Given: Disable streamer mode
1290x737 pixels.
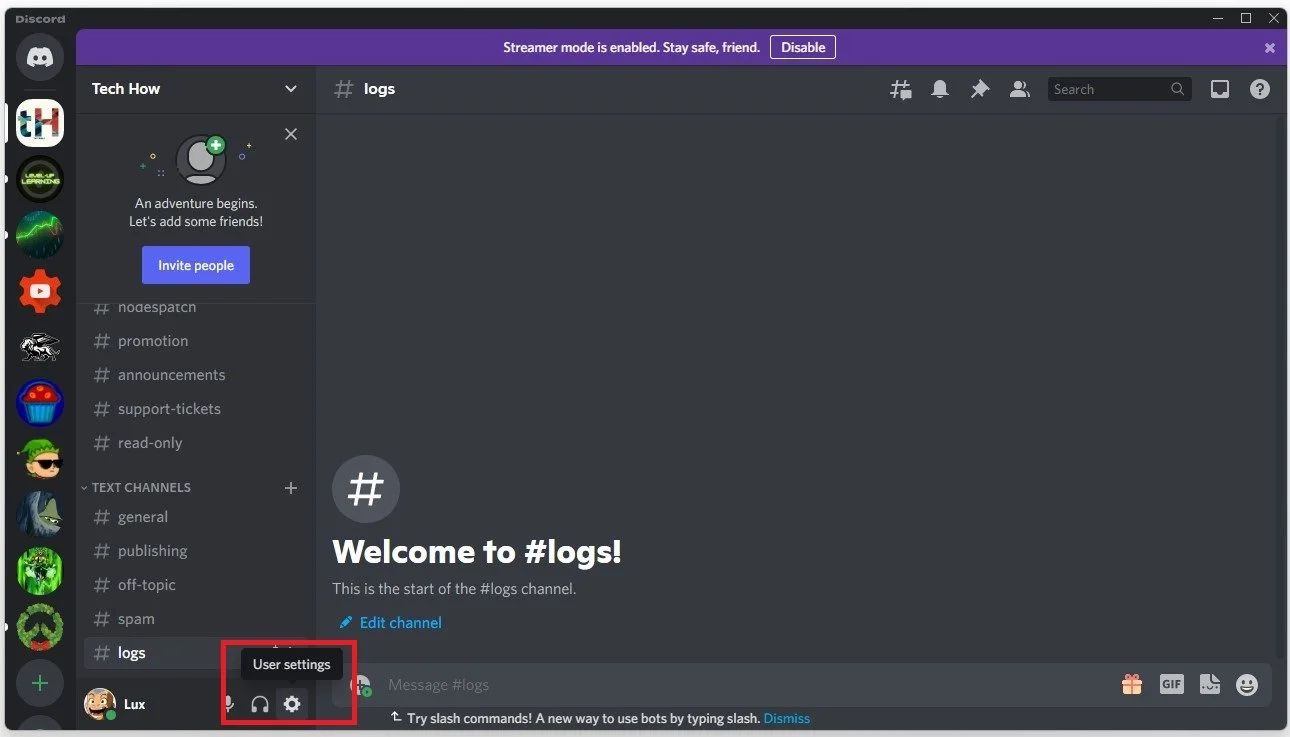Looking at the screenshot, I should [803, 47].
